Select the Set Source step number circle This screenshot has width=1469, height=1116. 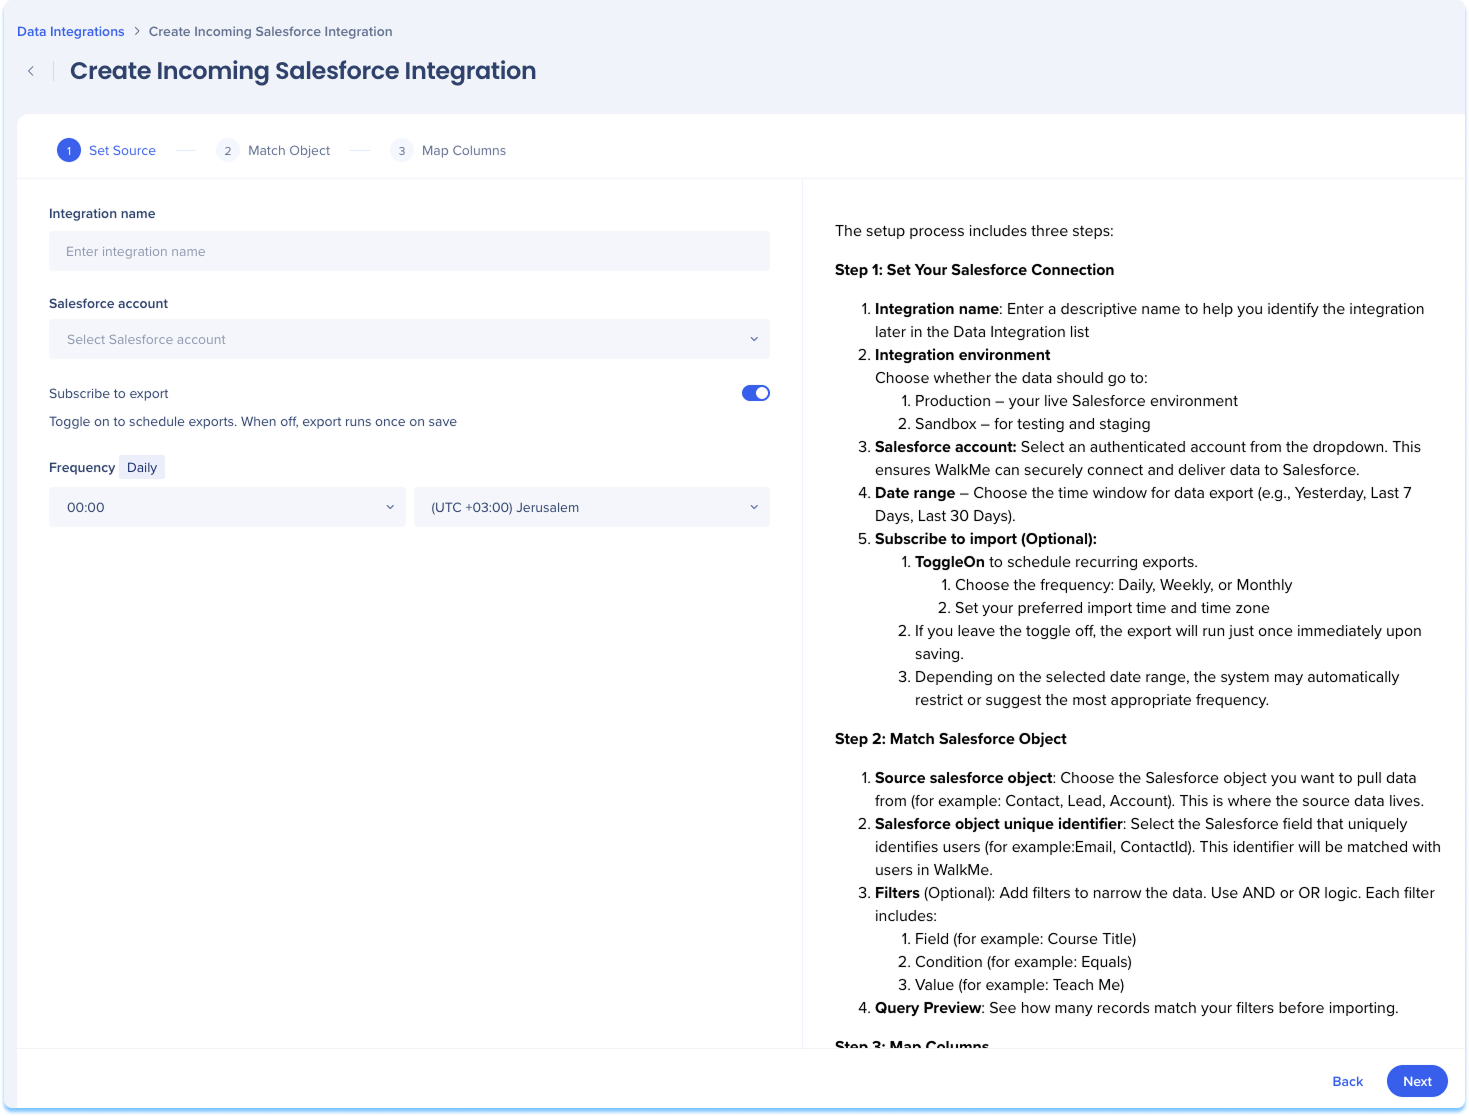(69, 151)
